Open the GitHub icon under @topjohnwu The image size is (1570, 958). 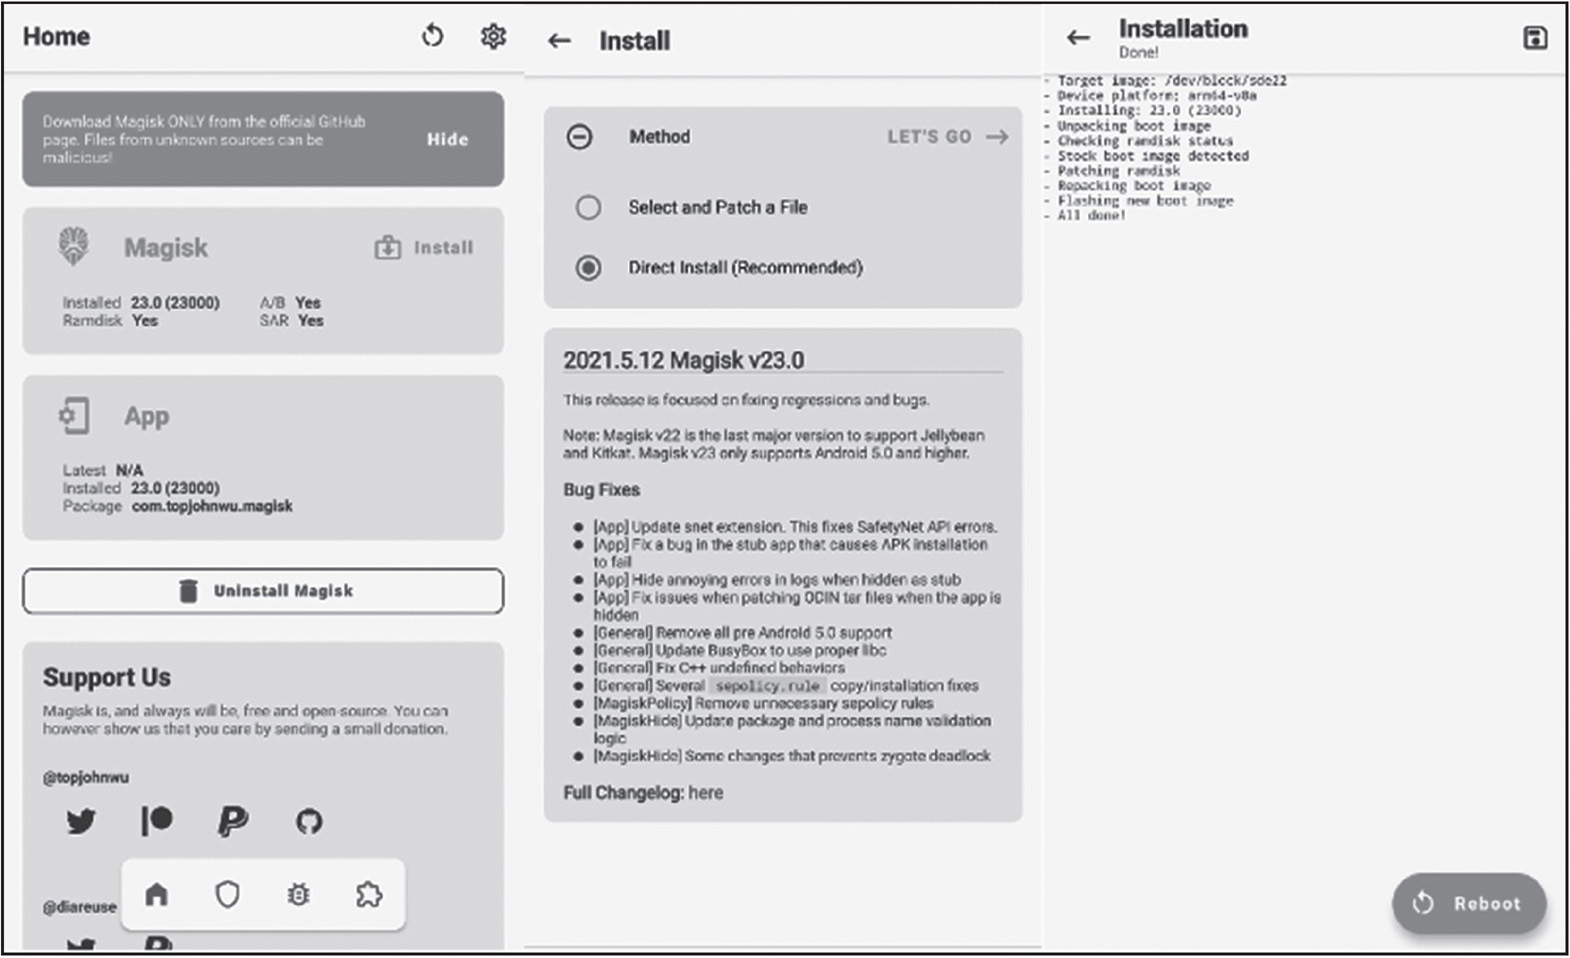(309, 822)
